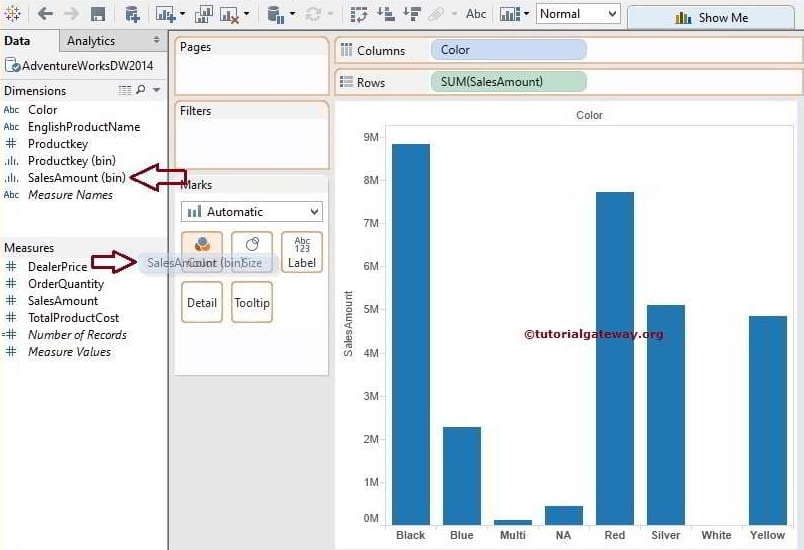Click the Run Update refresh icon
Screen dimensions: 804x550
click(313, 14)
